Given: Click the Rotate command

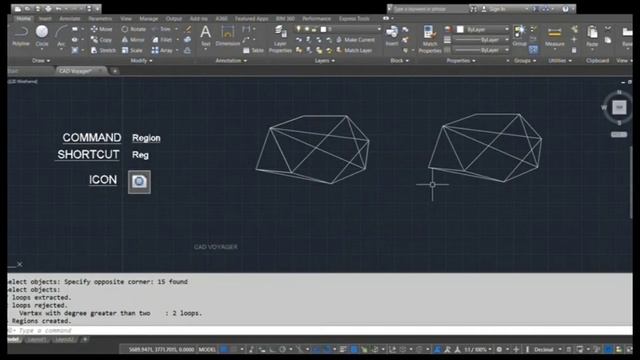Looking at the screenshot, I should point(133,29).
